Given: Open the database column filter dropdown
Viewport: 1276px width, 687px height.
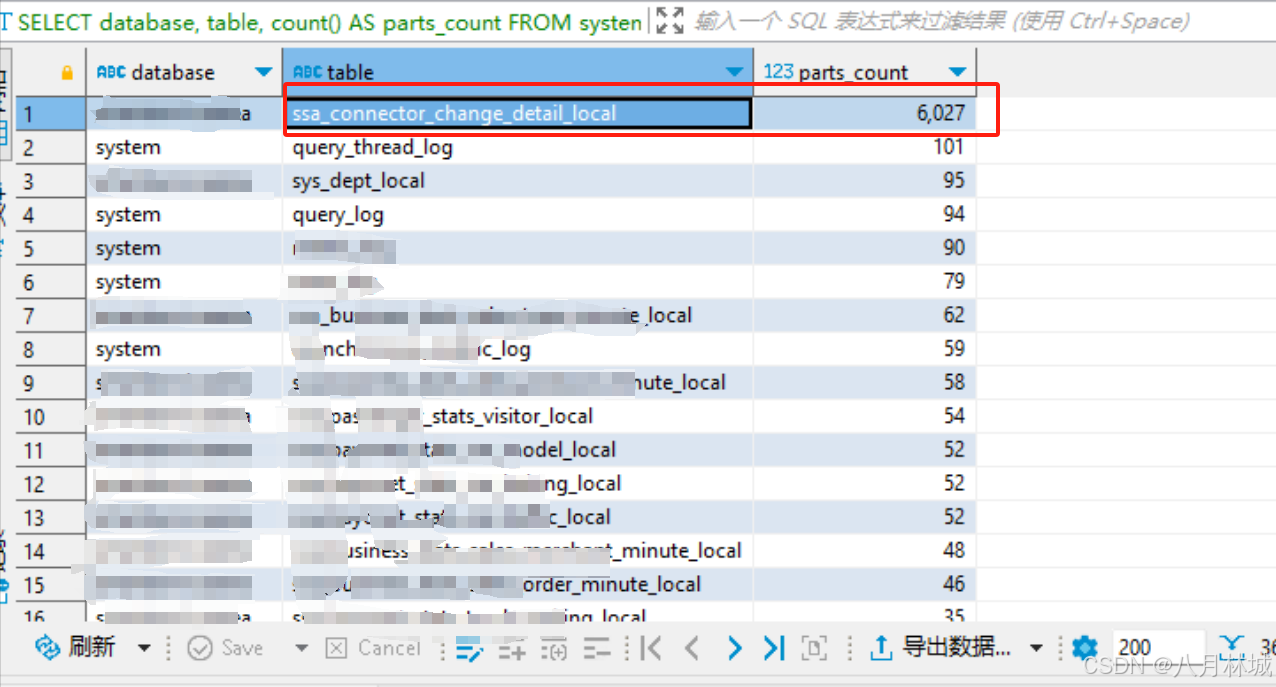Looking at the screenshot, I should coord(263,72).
